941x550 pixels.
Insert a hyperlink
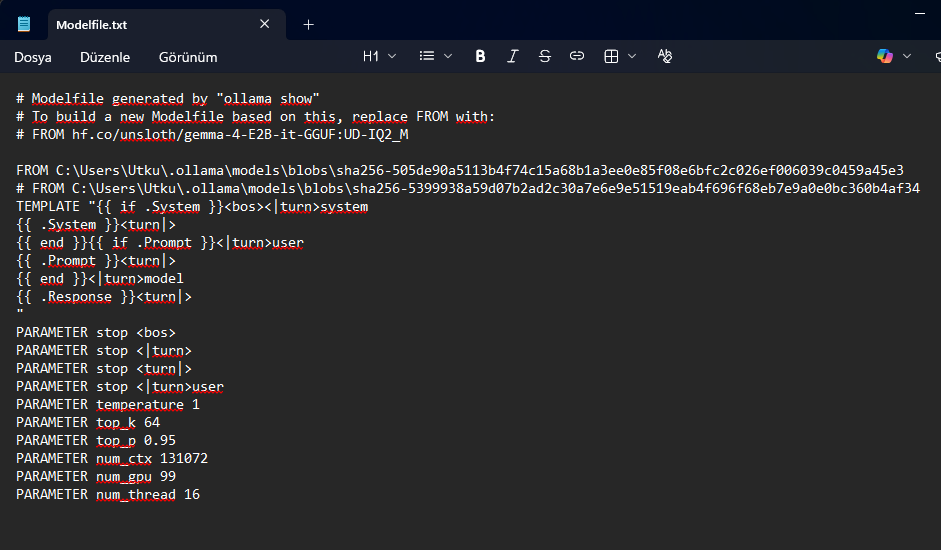pos(577,56)
